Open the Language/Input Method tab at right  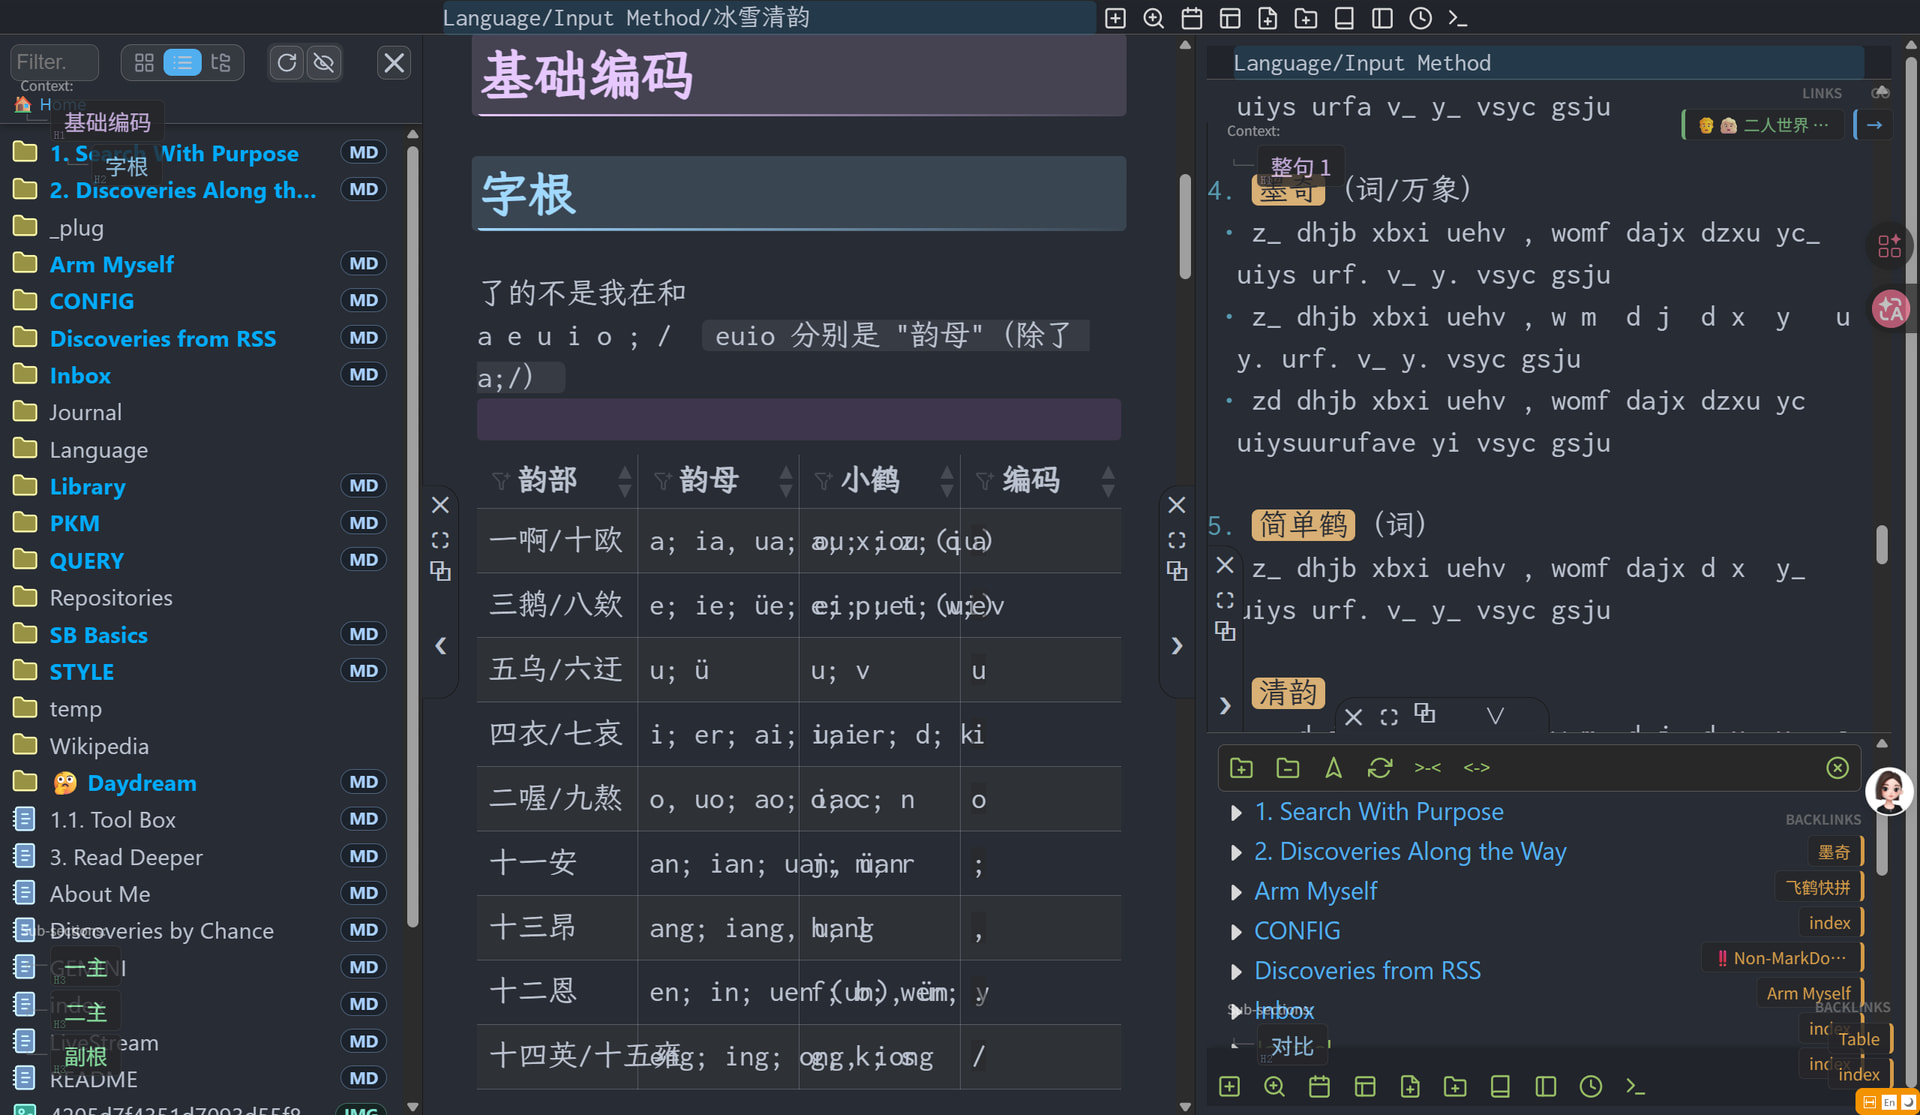(1362, 63)
